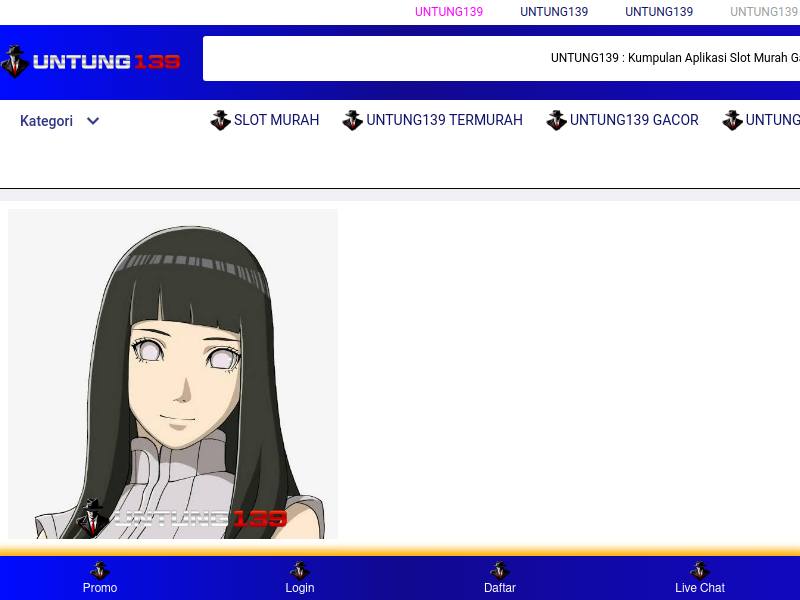Open the Login button label
800x600 pixels.
[300, 588]
